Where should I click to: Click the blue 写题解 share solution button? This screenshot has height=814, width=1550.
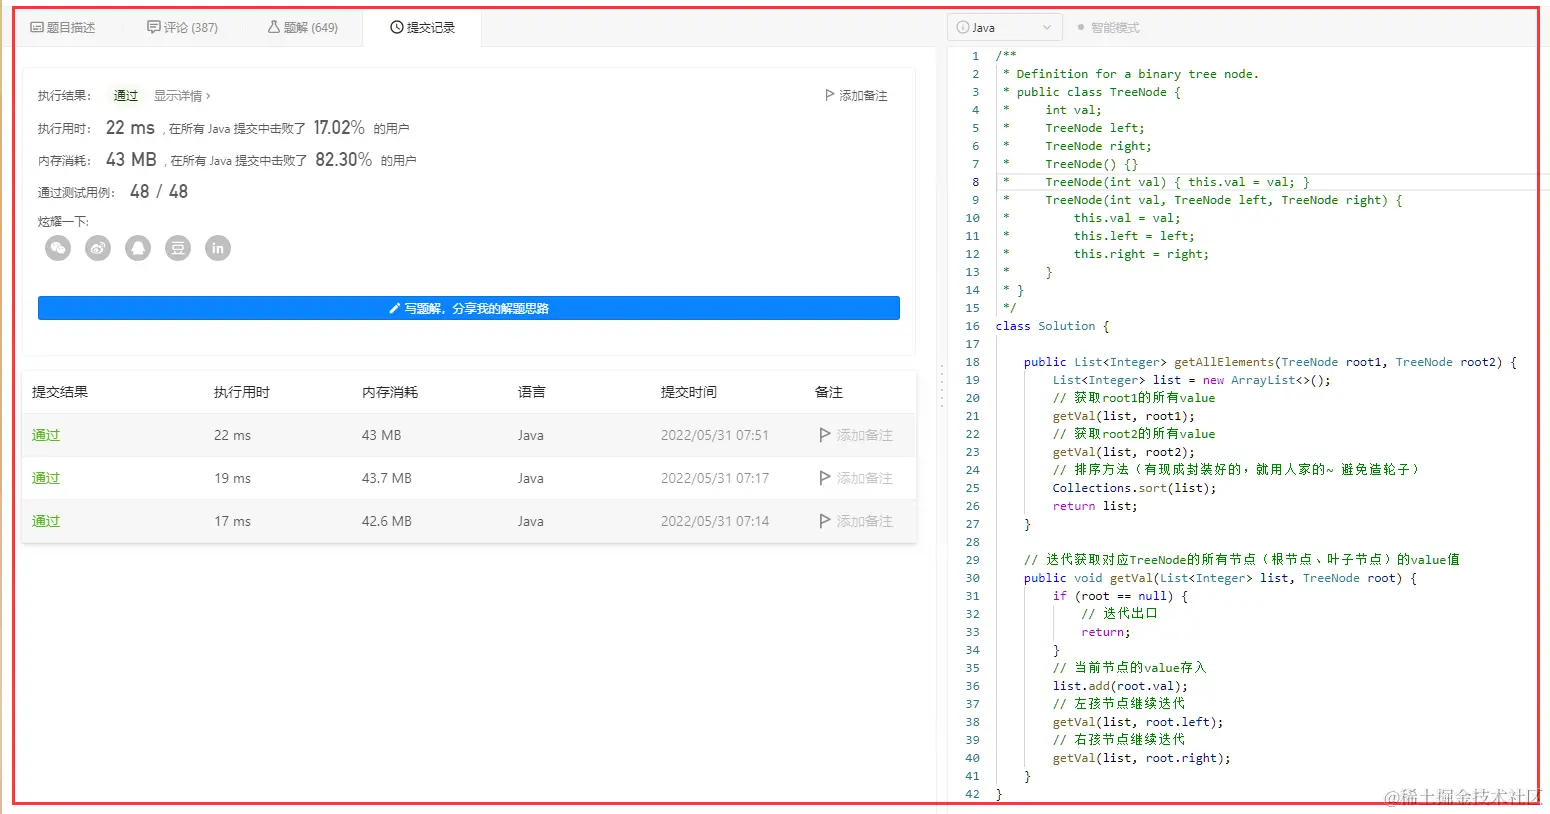click(469, 308)
